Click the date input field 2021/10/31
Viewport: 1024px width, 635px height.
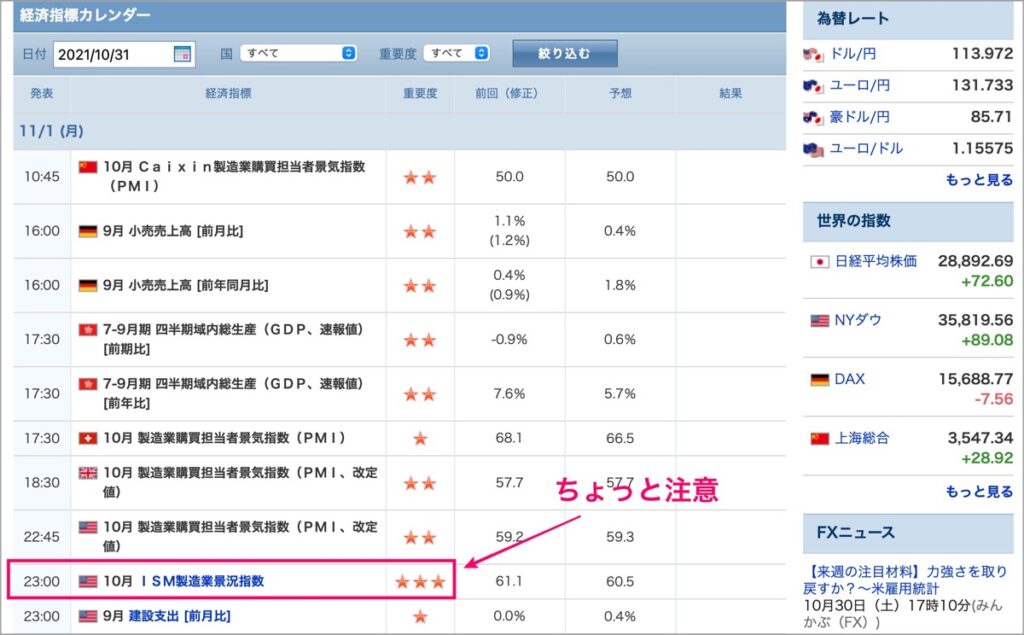[124, 54]
